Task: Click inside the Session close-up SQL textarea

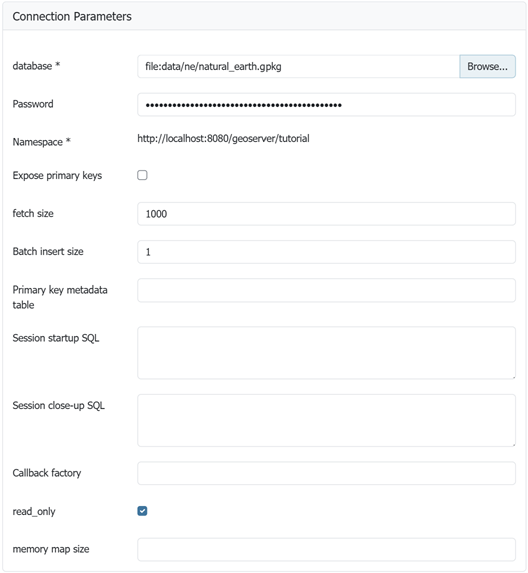Action: [326, 420]
